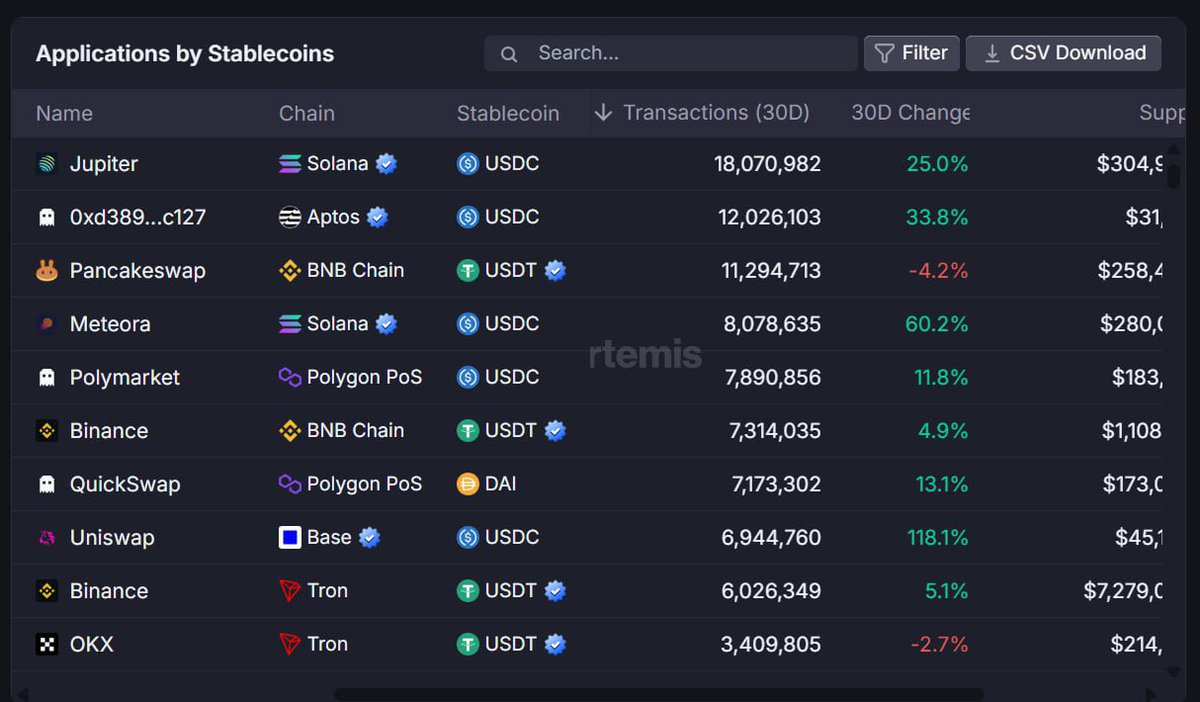Click the USDC coin icon in Jupiter row
The width and height of the screenshot is (1200, 702).
point(468,164)
